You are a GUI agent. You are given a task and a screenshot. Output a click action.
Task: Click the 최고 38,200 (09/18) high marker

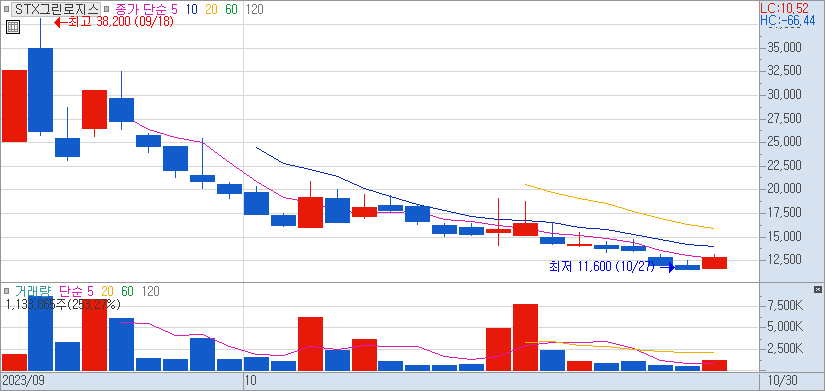coord(114,22)
